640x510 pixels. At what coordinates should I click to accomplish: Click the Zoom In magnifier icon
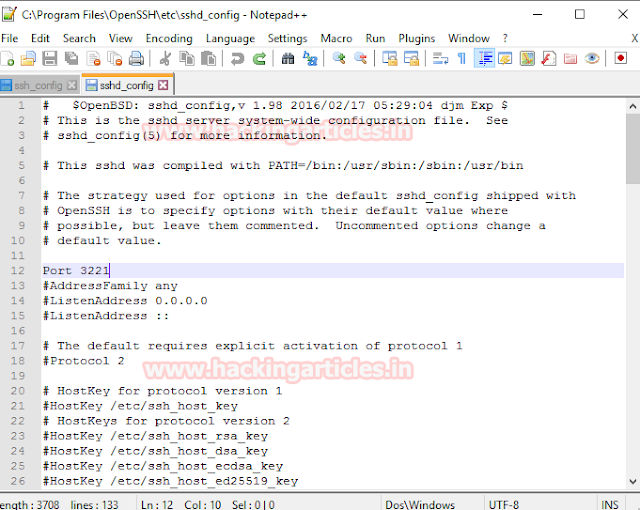339,59
